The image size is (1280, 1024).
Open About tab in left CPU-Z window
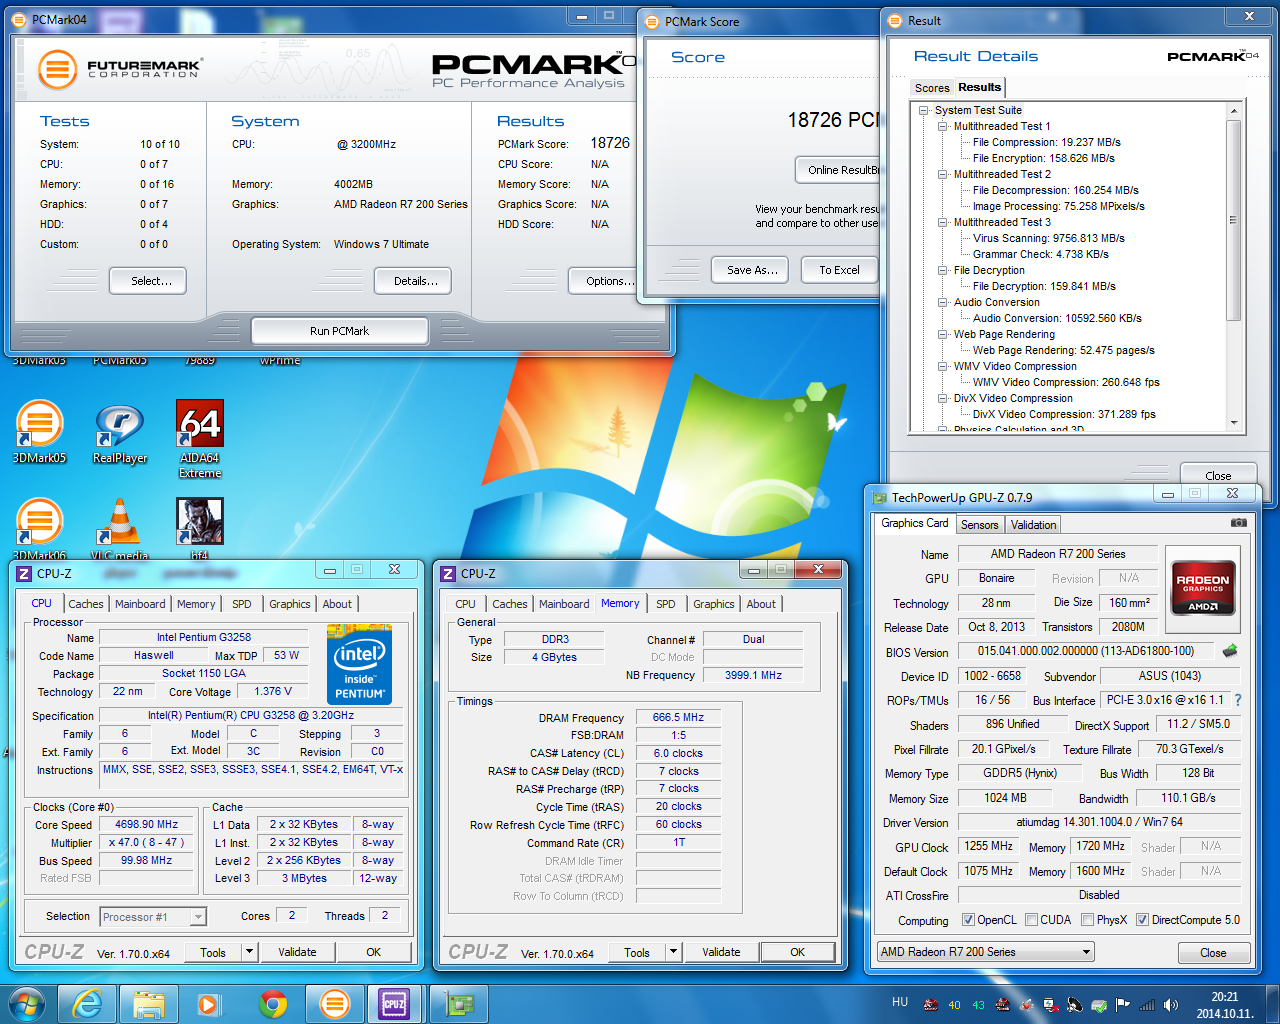[337, 604]
